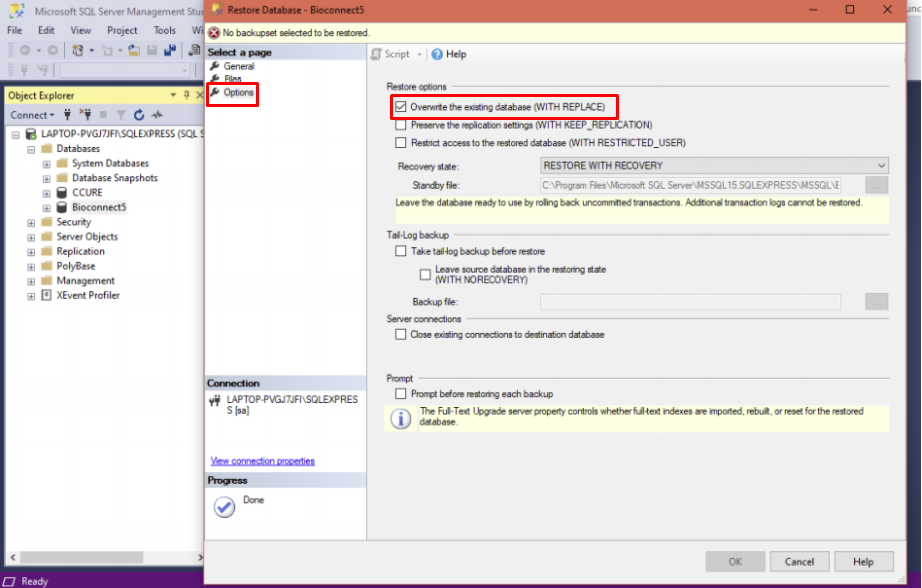Expand the CCURE database node
The width and height of the screenshot is (922, 588).
pyautogui.click(x=46, y=193)
